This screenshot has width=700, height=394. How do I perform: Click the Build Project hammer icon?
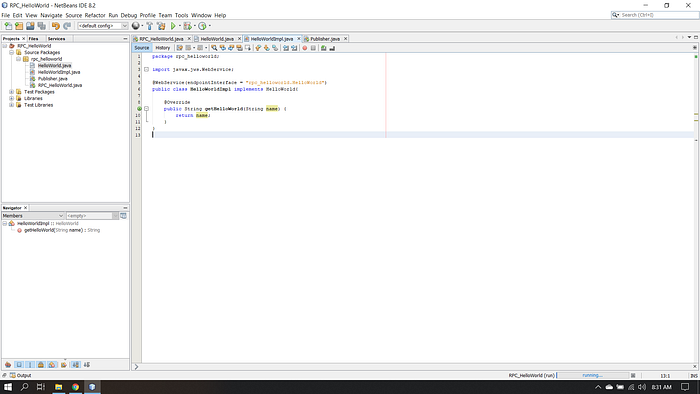pos(150,26)
